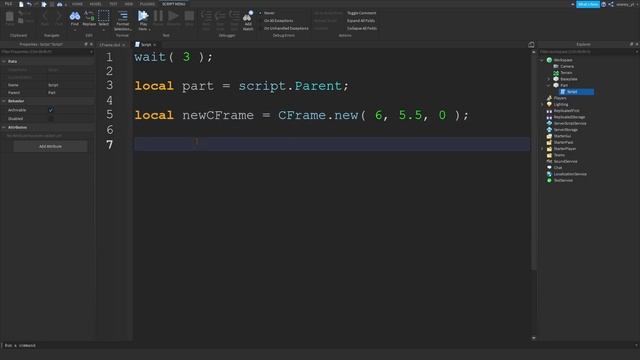Collapse the Data properties section
Image resolution: width=640 pixels, height=360 pixels.
(x=4, y=61)
